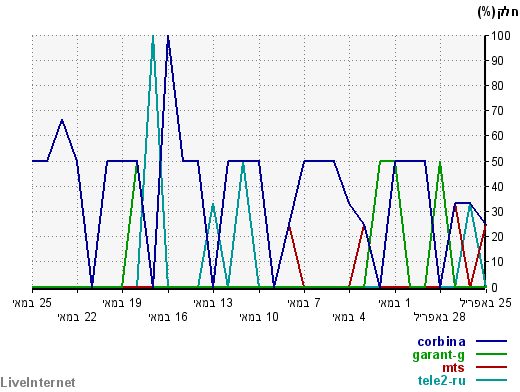Click the green garant-g legend line swatch

point(491,354)
